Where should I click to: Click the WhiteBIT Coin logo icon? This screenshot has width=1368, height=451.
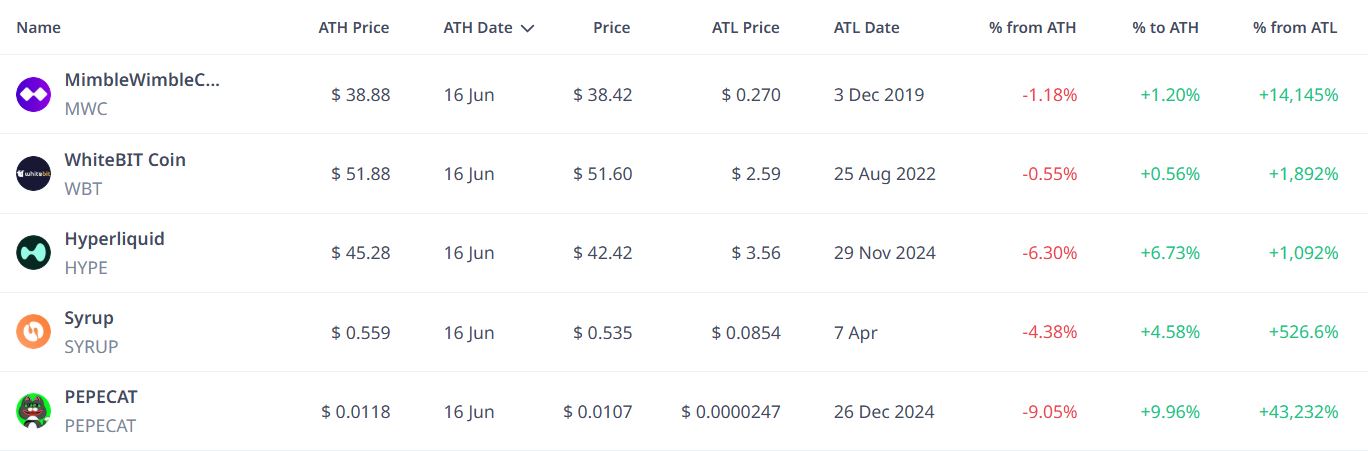pos(33,174)
